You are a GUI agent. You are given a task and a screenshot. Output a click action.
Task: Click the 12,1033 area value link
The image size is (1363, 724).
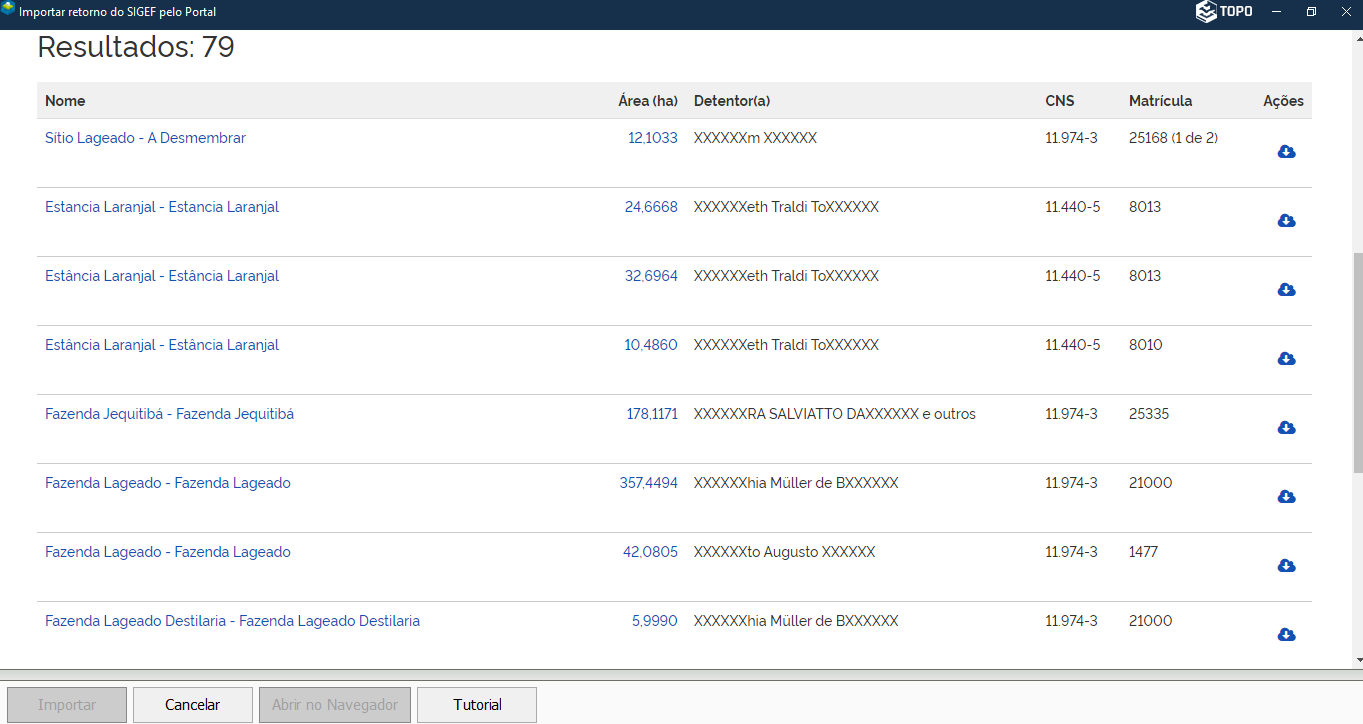tap(652, 138)
